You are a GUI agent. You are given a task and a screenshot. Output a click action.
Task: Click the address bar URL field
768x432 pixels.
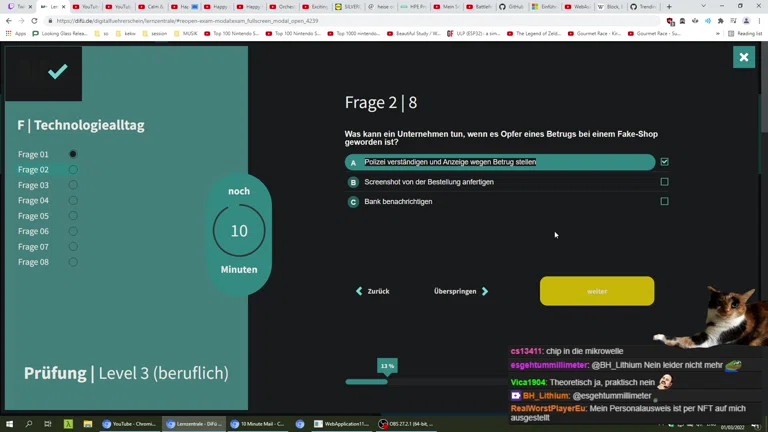pos(352,21)
